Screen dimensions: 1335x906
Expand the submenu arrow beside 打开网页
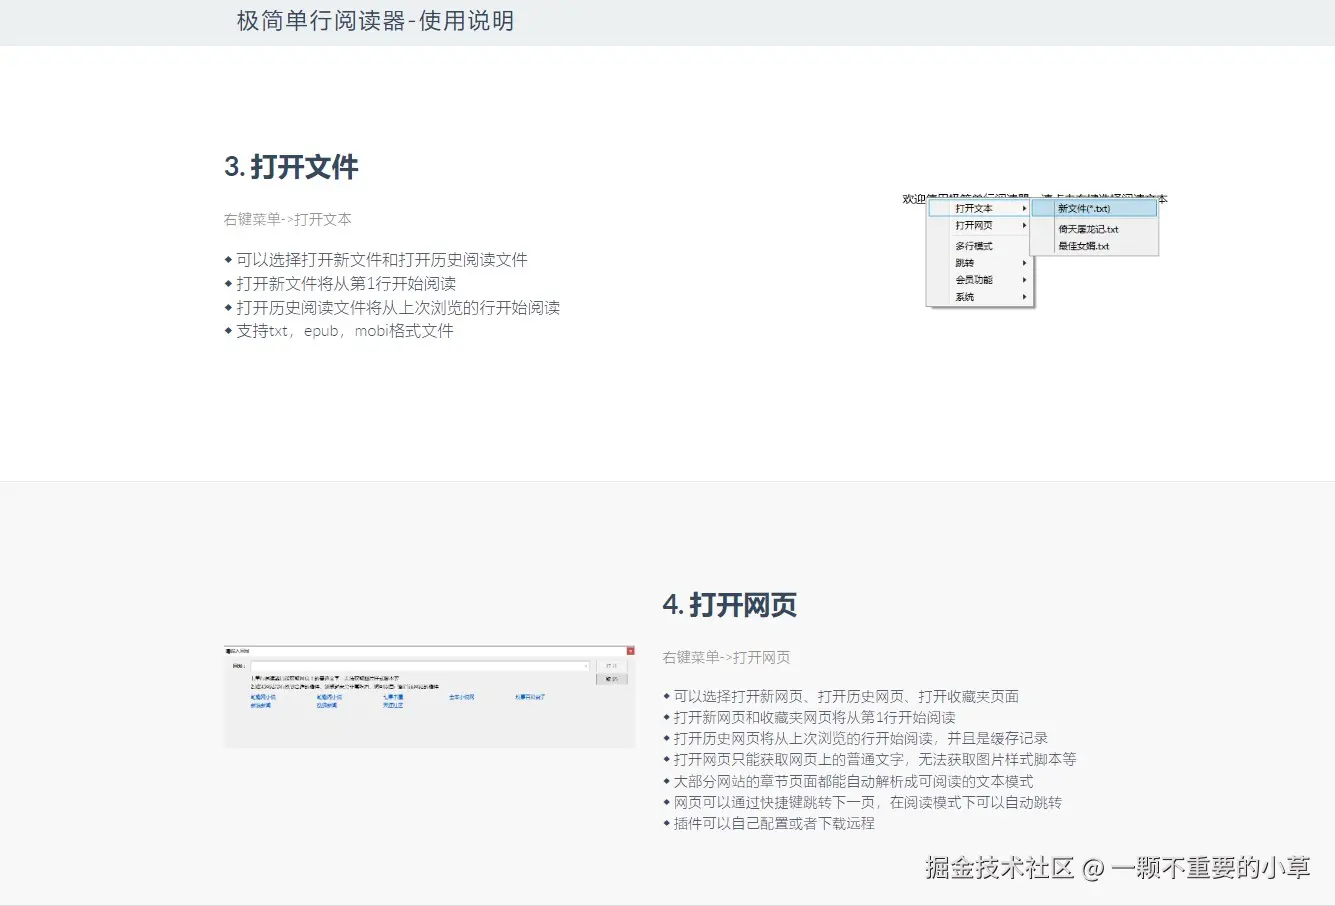tap(1024, 225)
